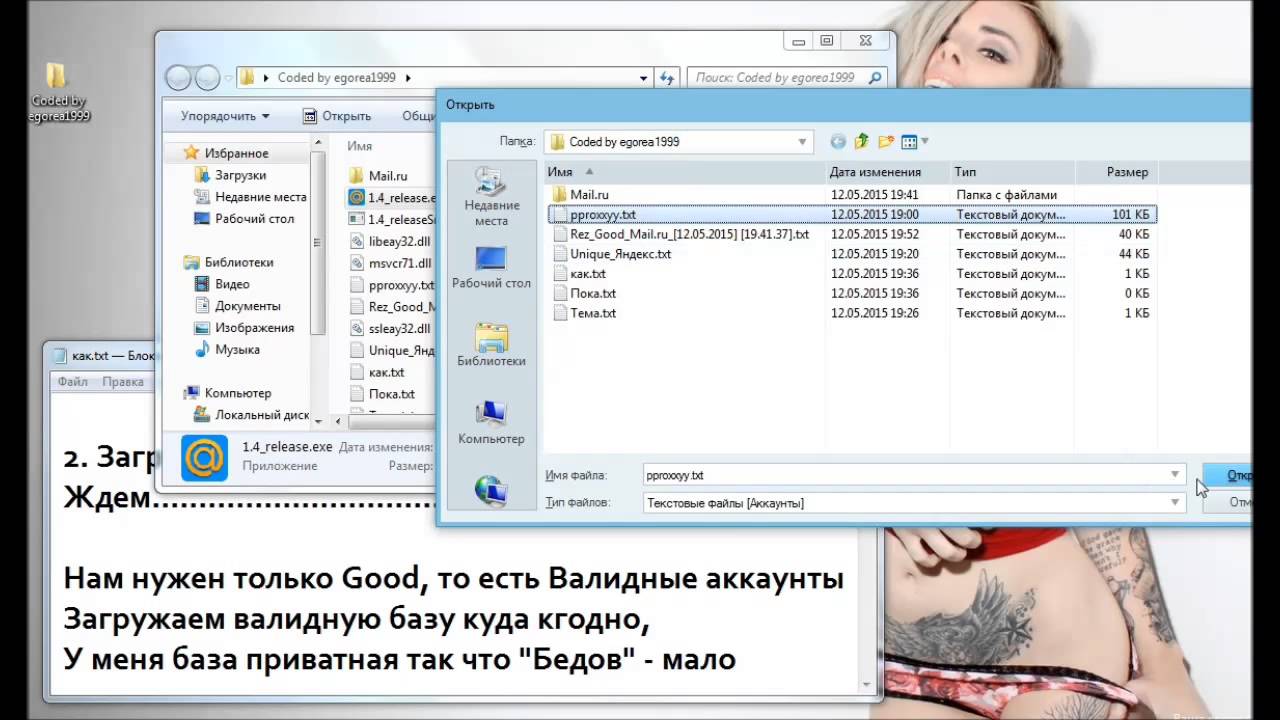The width and height of the screenshot is (1280, 720).
Task: Expand the Папка folder dropdown
Action: point(802,142)
